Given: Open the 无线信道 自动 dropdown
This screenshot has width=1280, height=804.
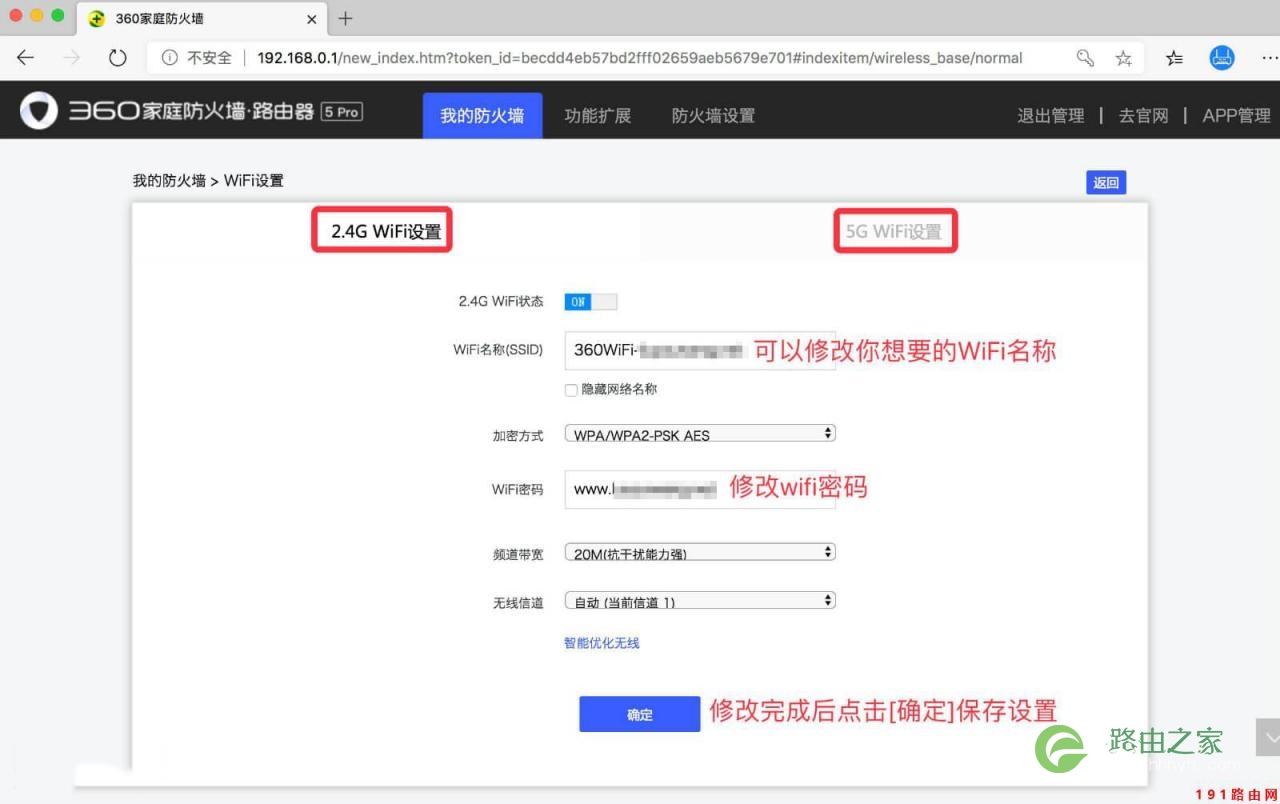Looking at the screenshot, I should 700,601.
